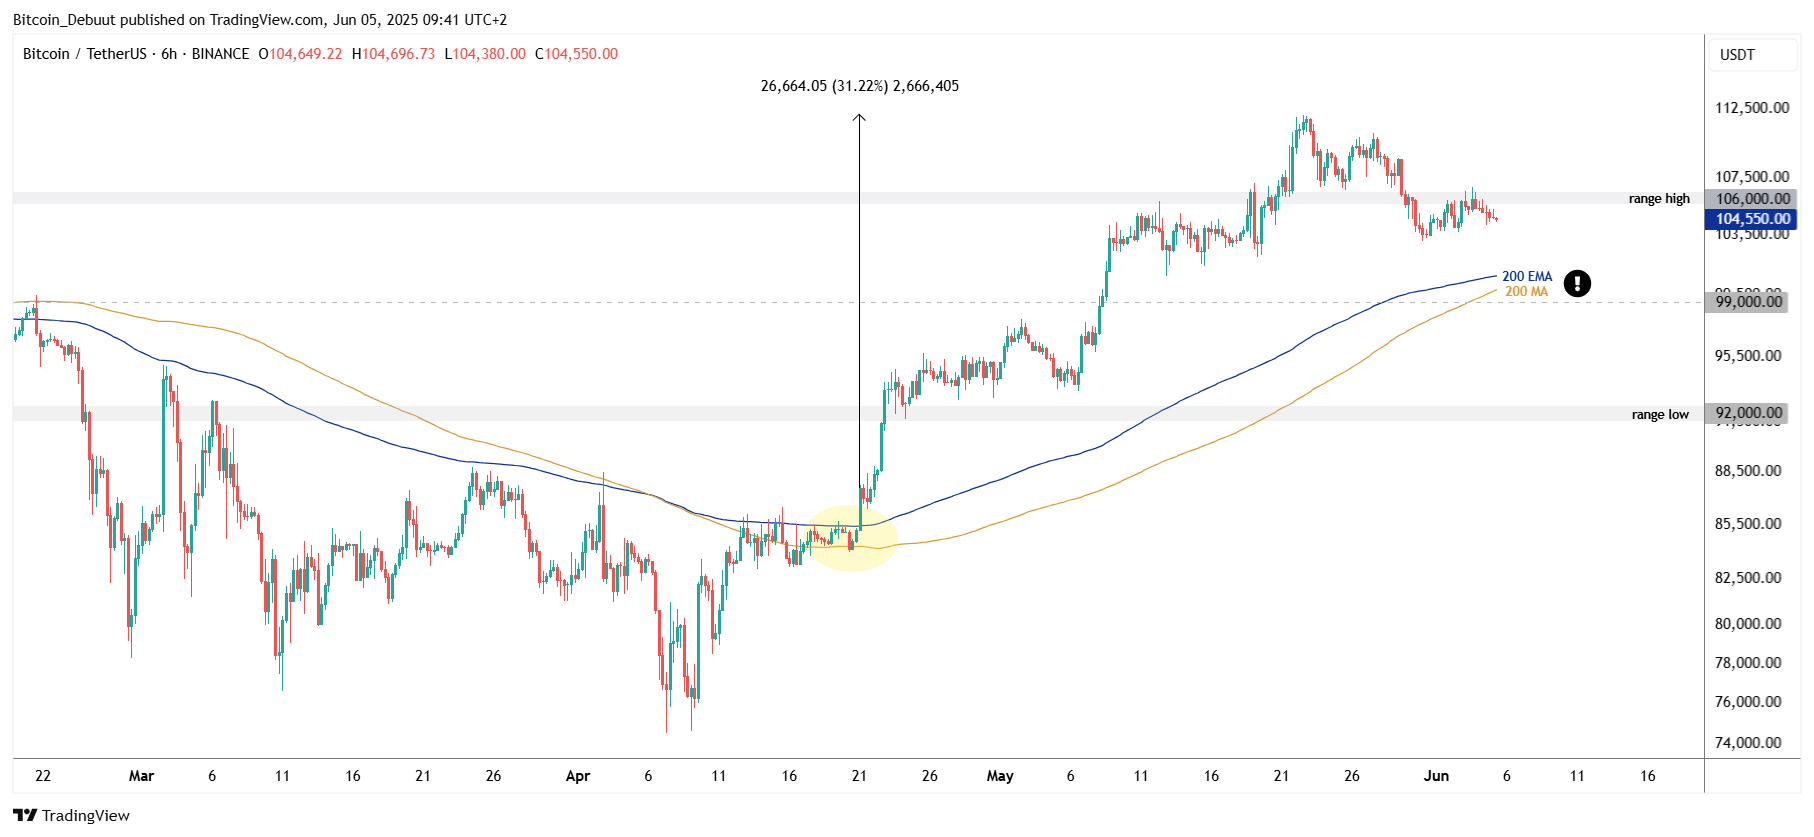Image resolution: width=1814 pixels, height=837 pixels.
Task: Select the 106,000.00 price tag on axis
Action: (1752, 199)
